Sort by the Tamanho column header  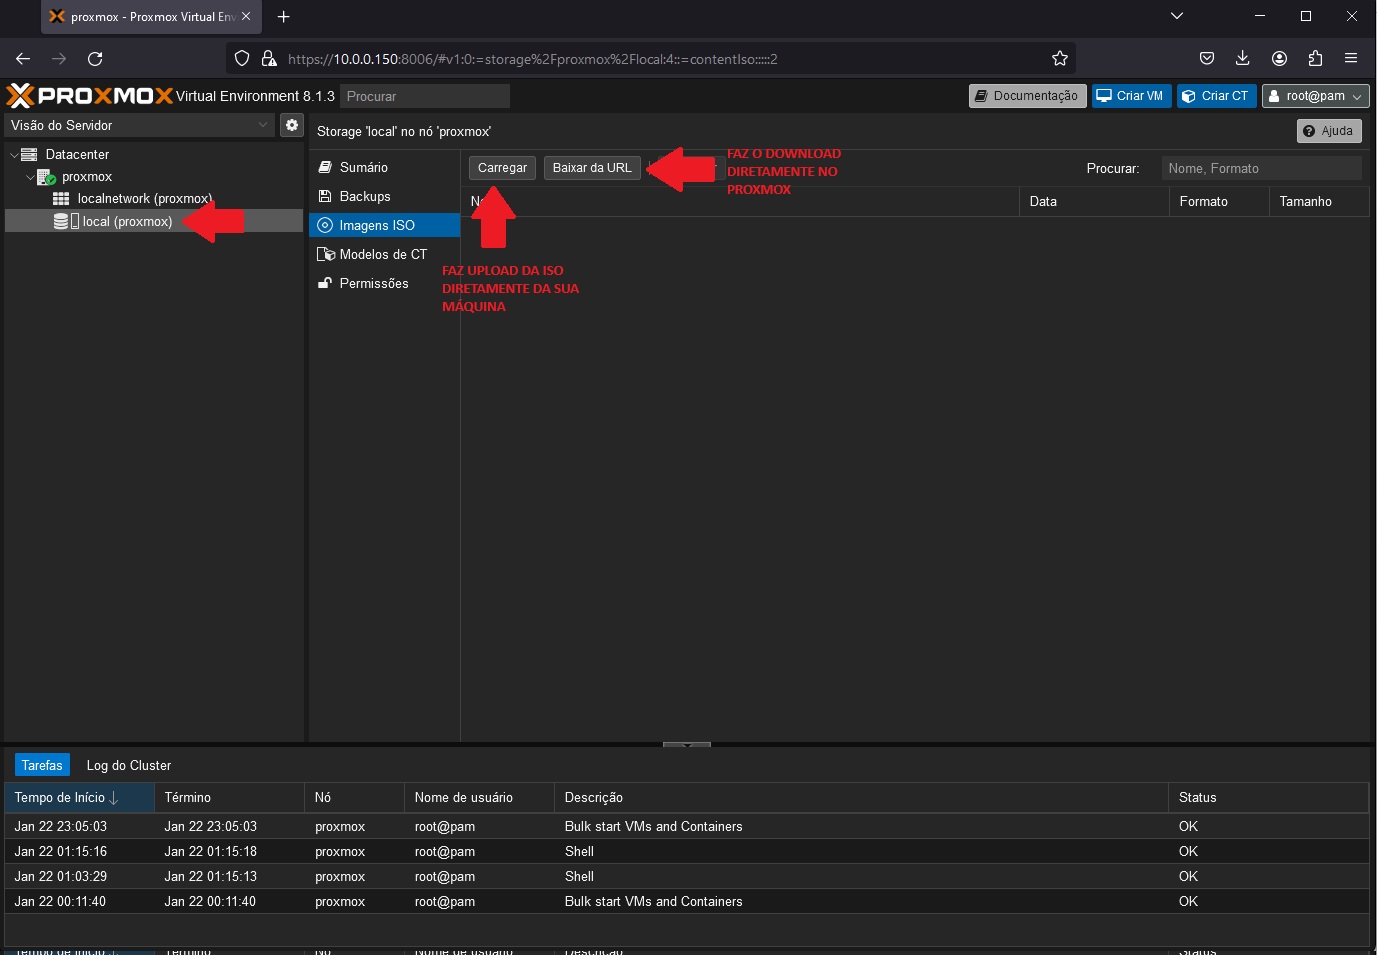point(1319,201)
